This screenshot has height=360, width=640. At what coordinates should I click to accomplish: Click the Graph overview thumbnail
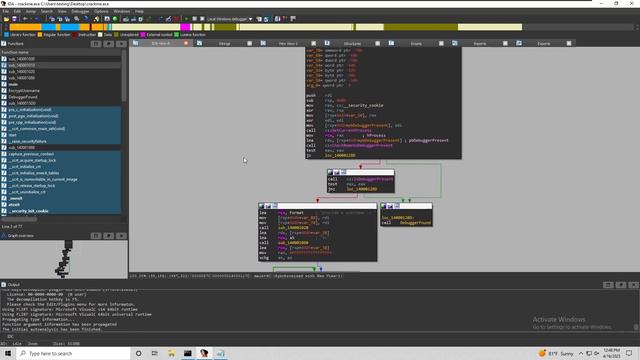(x=64, y=259)
